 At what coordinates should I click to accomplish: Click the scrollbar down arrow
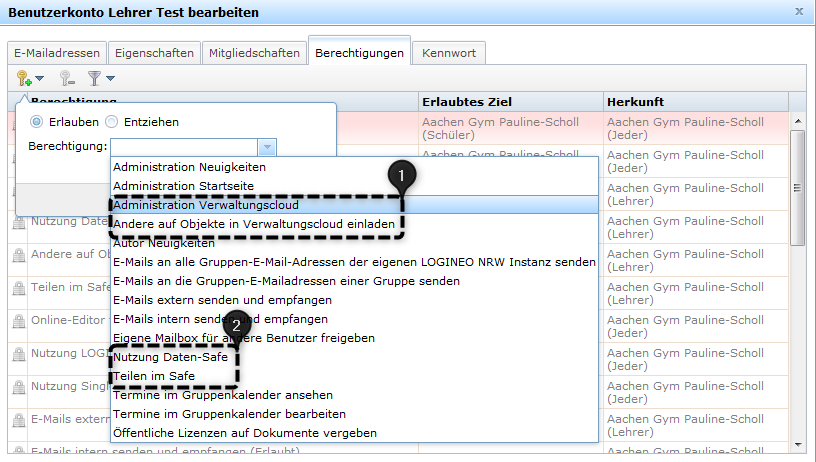pyautogui.click(x=797, y=445)
